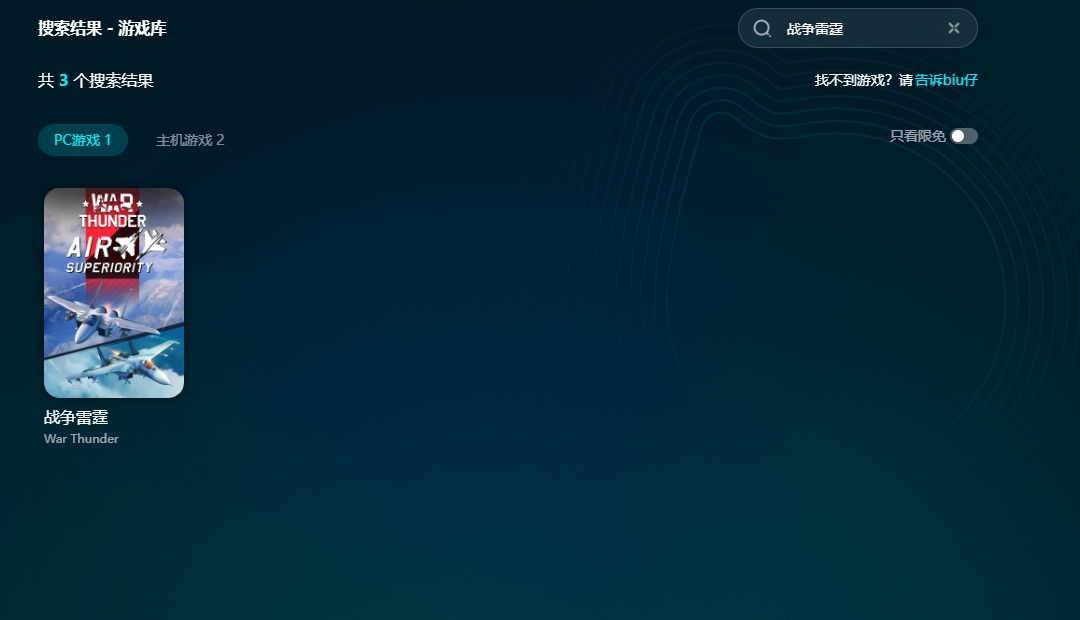Switch to the PC游戏 1 tab
Screen dimensions: 1080x620
pyautogui.click(x=83, y=140)
